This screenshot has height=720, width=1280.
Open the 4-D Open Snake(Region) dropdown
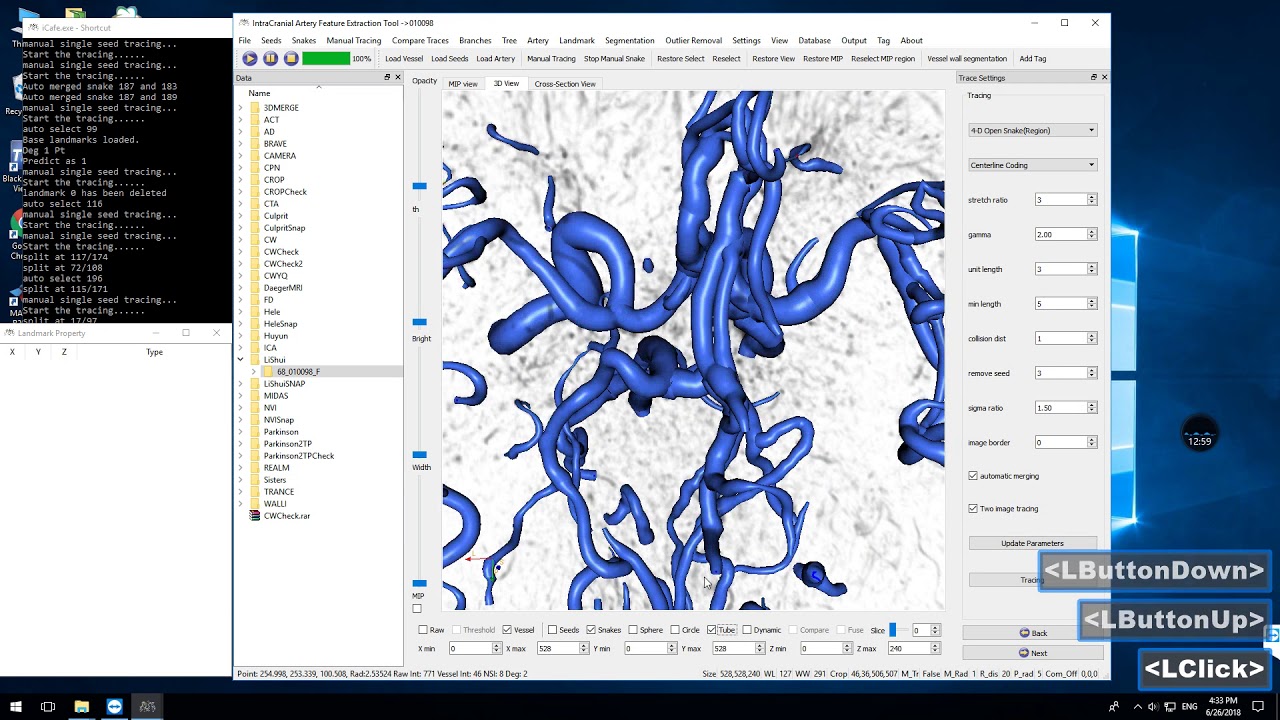[x=1032, y=130]
